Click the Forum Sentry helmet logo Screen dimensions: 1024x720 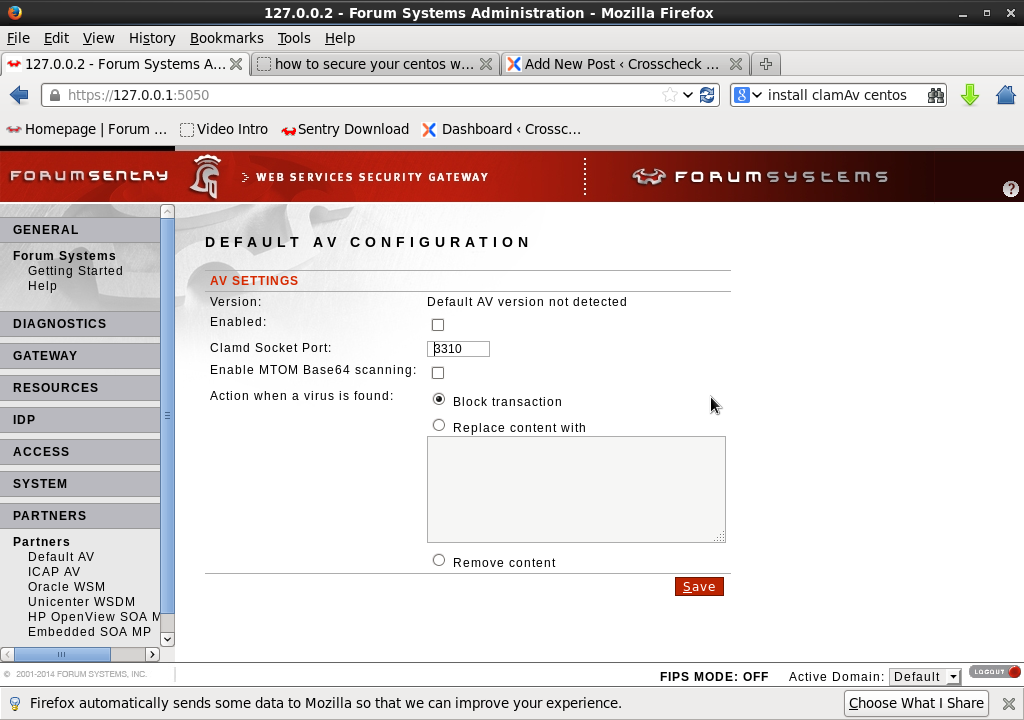pyautogui.click(x=206, y=176)
